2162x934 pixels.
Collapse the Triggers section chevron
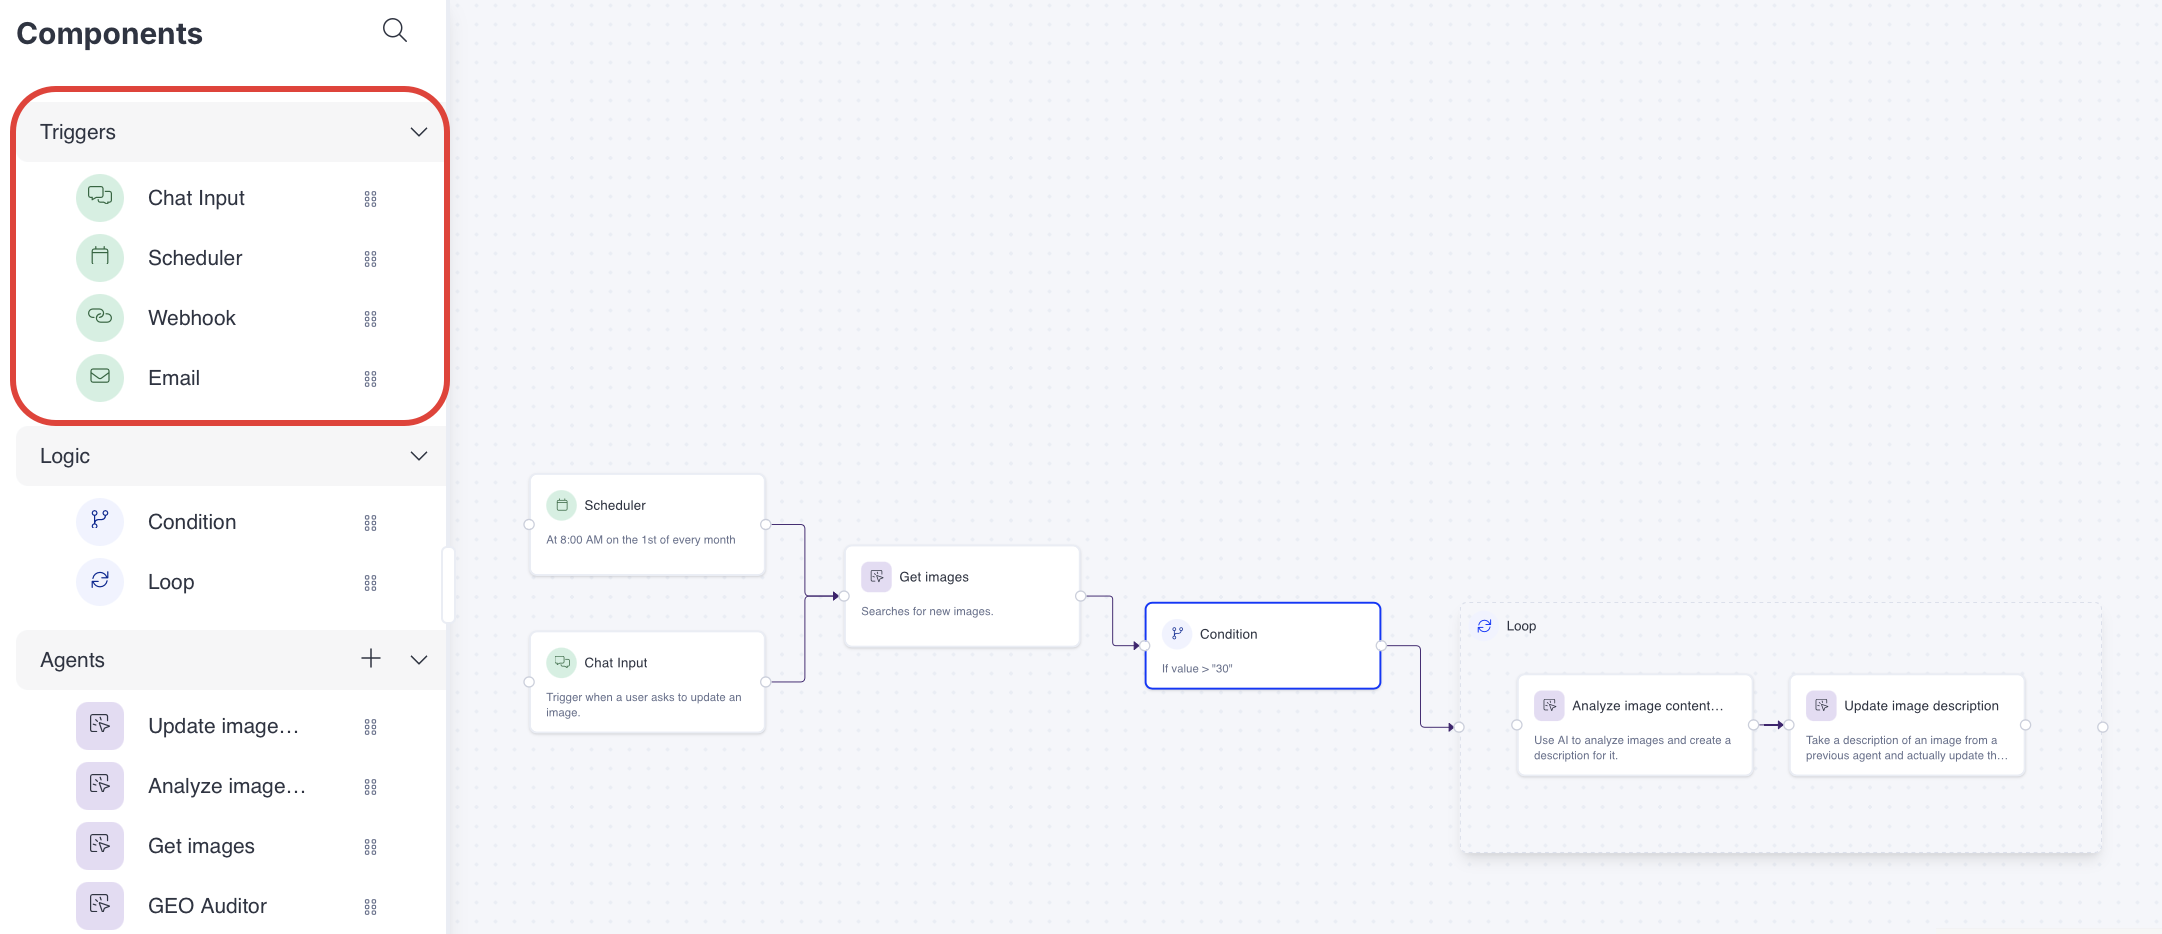(419, 132)
